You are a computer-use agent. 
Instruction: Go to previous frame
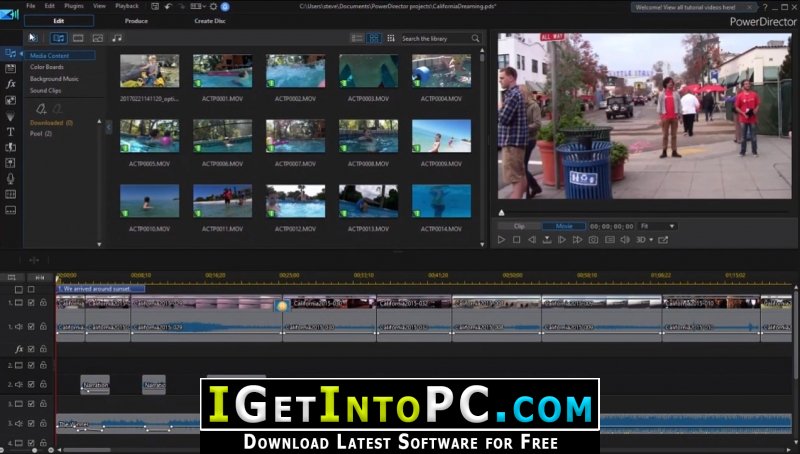pyautogui.click(x=532, y=240)
